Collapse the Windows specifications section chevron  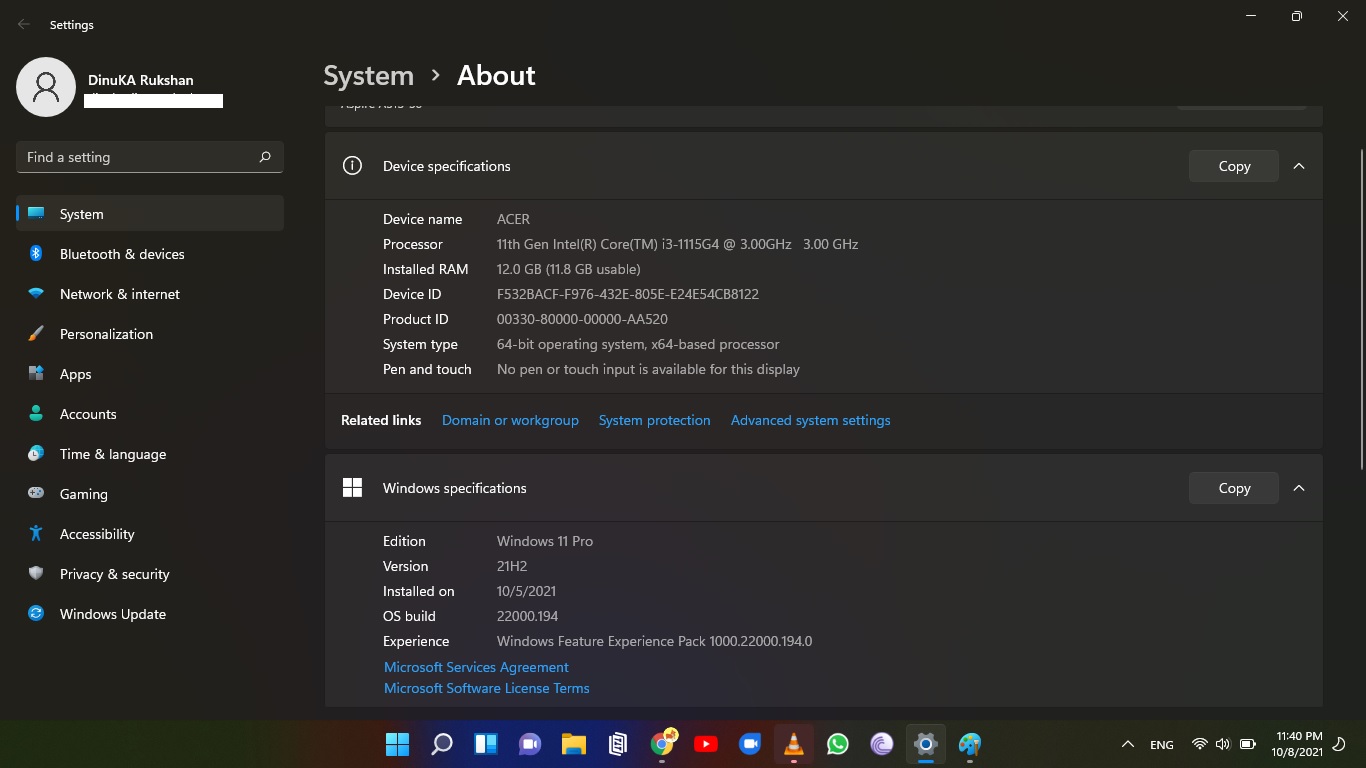(1299, 488)
